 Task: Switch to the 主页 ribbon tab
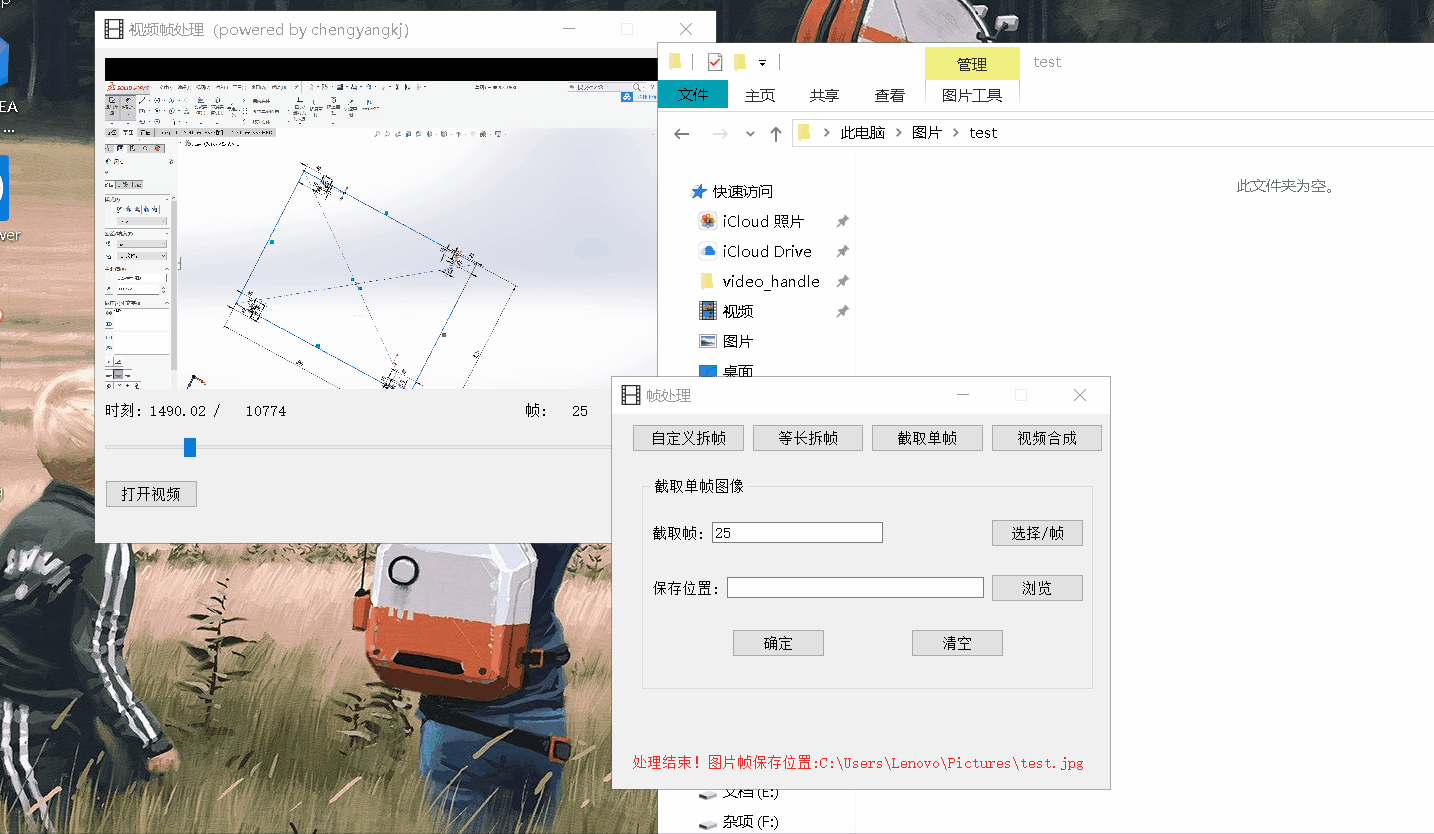pyautogui.click(x=760, y=95)
